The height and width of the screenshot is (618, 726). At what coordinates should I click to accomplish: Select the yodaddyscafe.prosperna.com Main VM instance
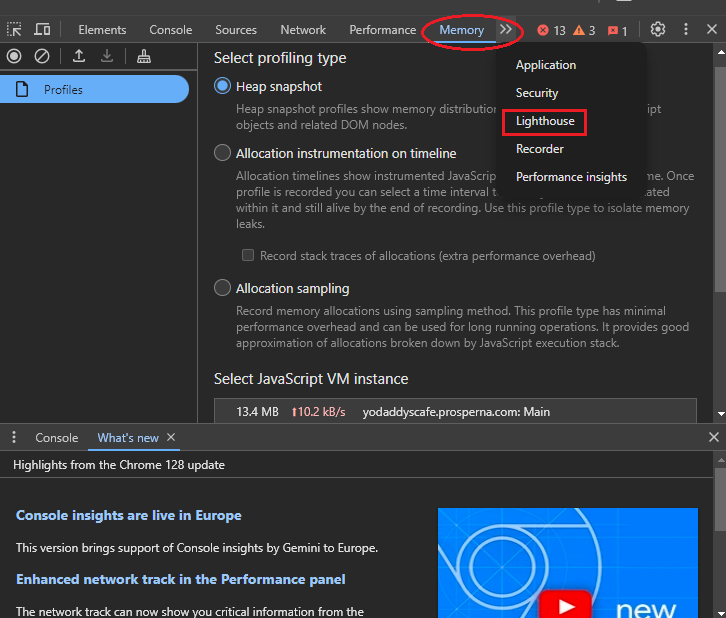coord(455,412)
